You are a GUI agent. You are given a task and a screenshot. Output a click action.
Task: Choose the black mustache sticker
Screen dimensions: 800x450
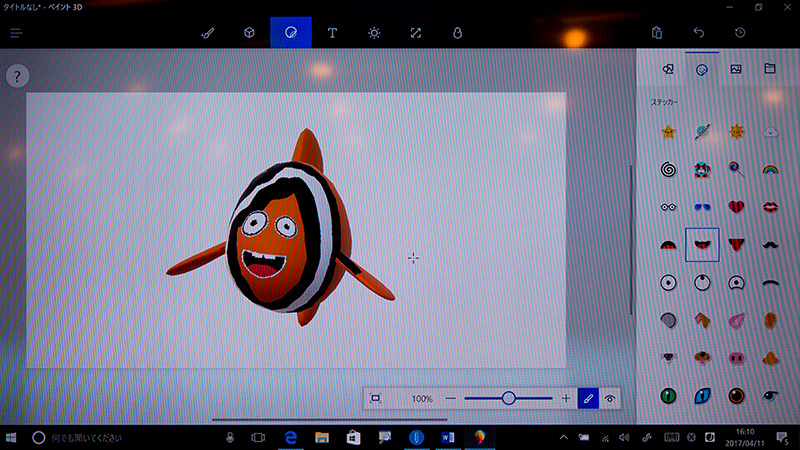770,245
